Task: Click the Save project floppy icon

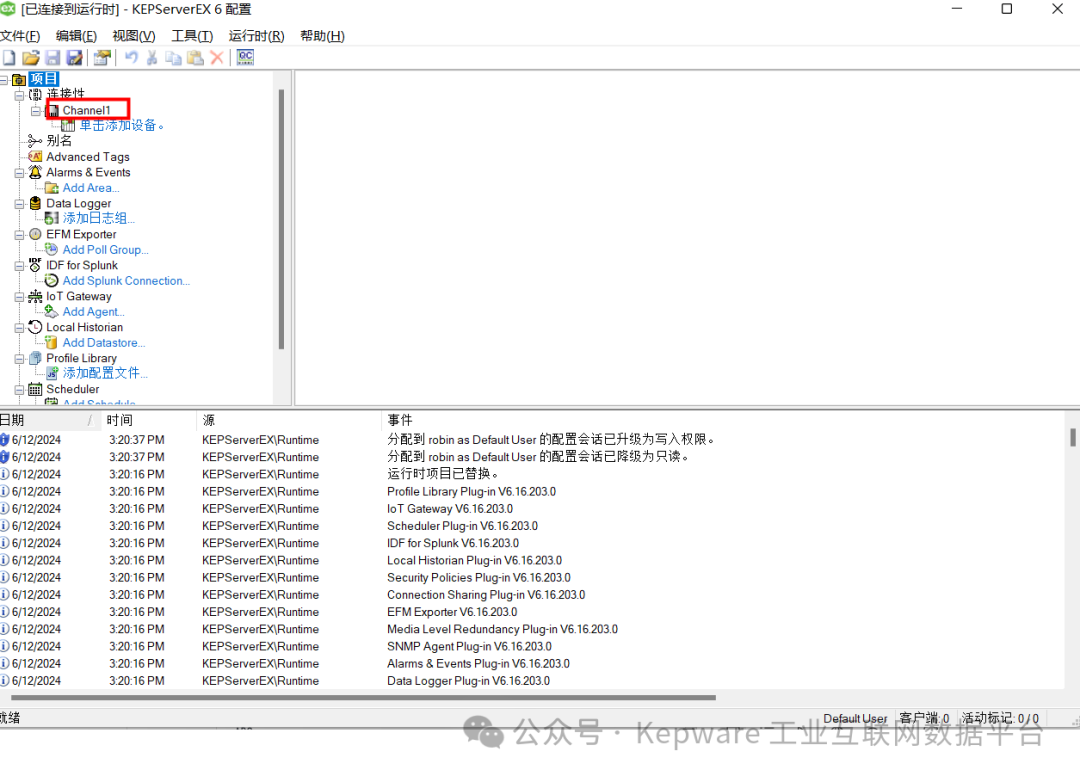Action: [x=53, y=58]
